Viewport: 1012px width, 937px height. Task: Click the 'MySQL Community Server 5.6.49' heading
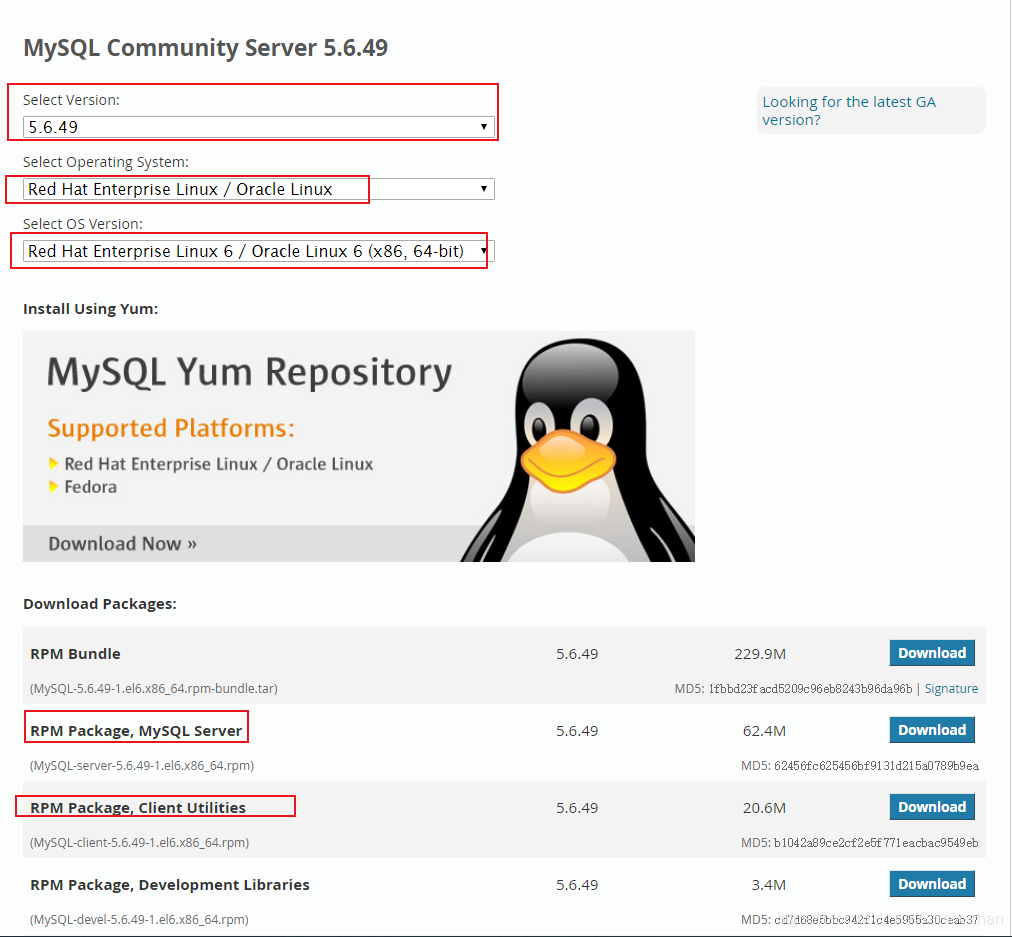coord(206,48)
